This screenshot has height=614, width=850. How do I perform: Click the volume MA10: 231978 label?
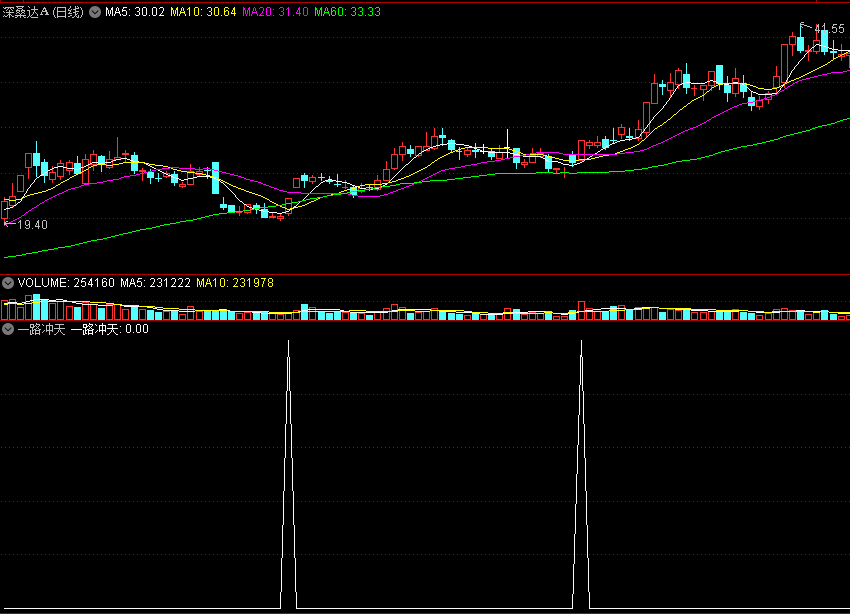235,283
